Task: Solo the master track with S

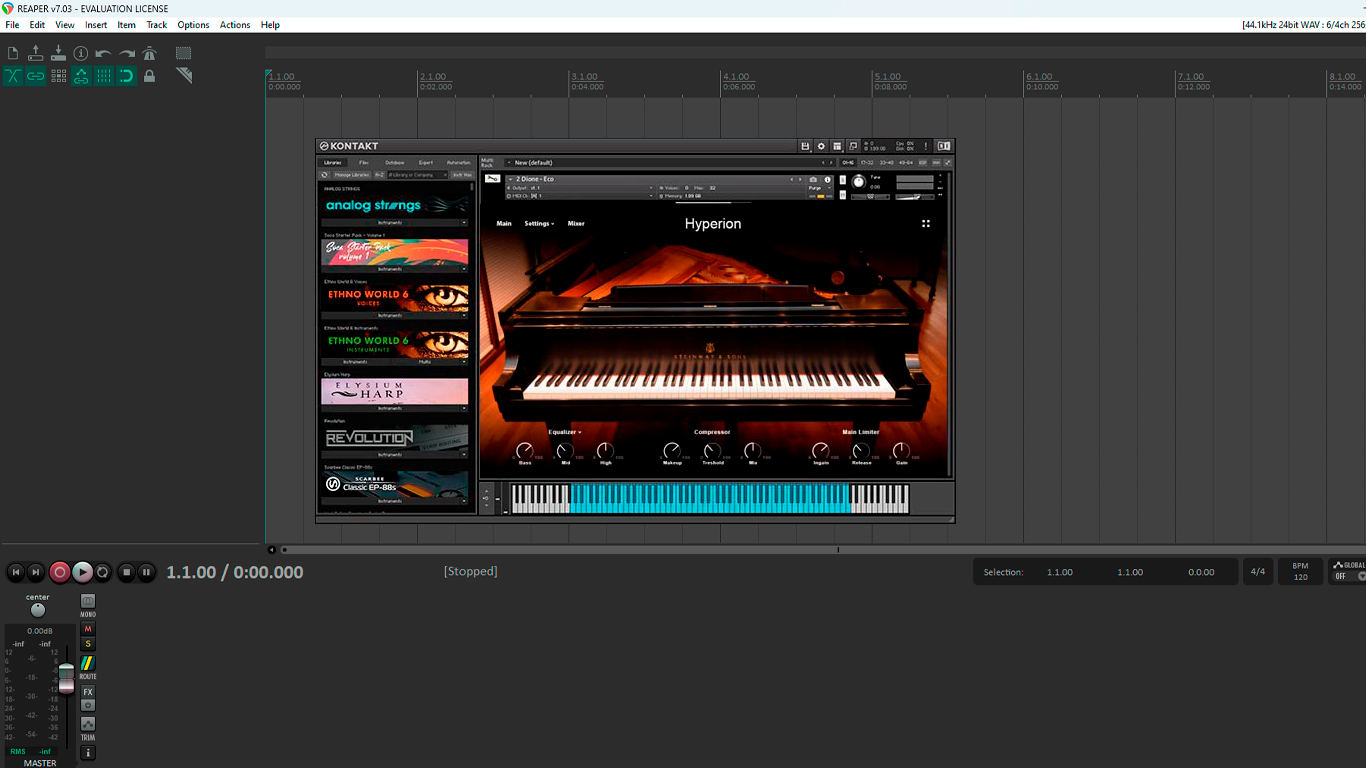Action: 88,644
